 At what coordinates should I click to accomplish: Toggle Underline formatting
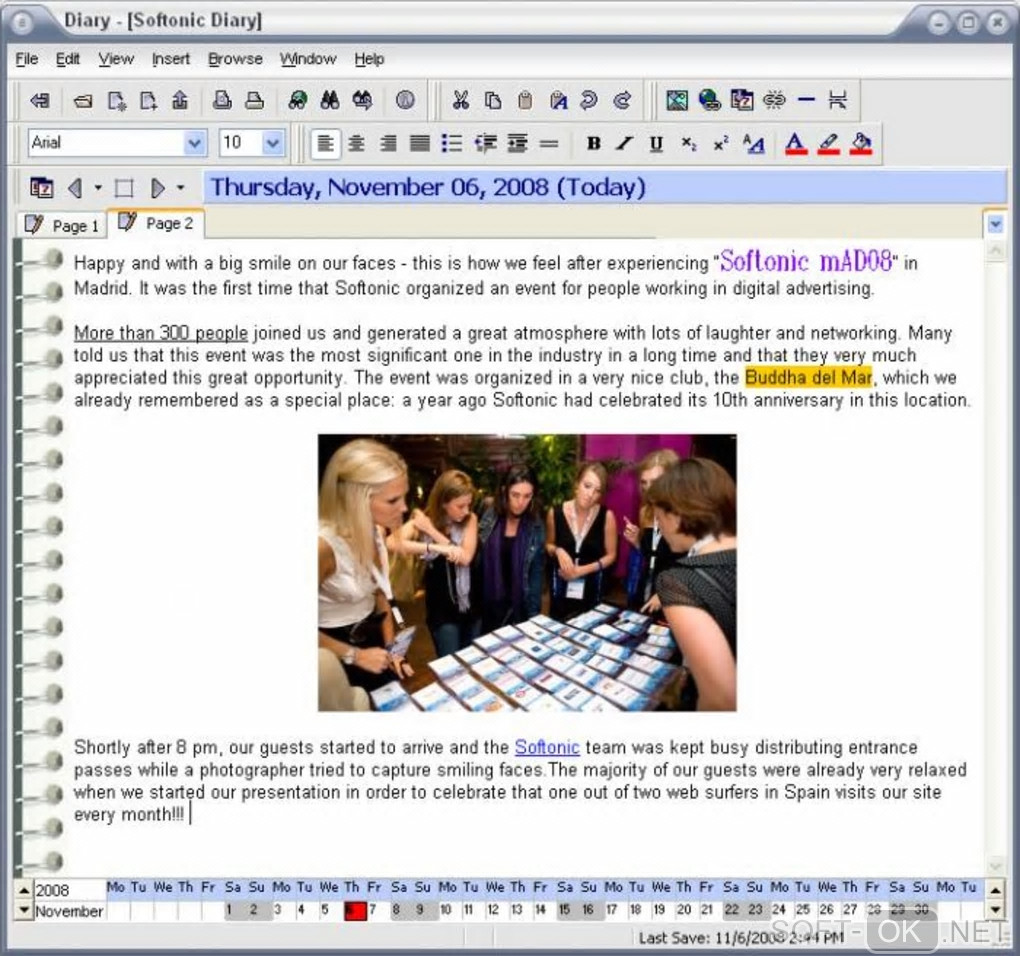pos(657,143)
